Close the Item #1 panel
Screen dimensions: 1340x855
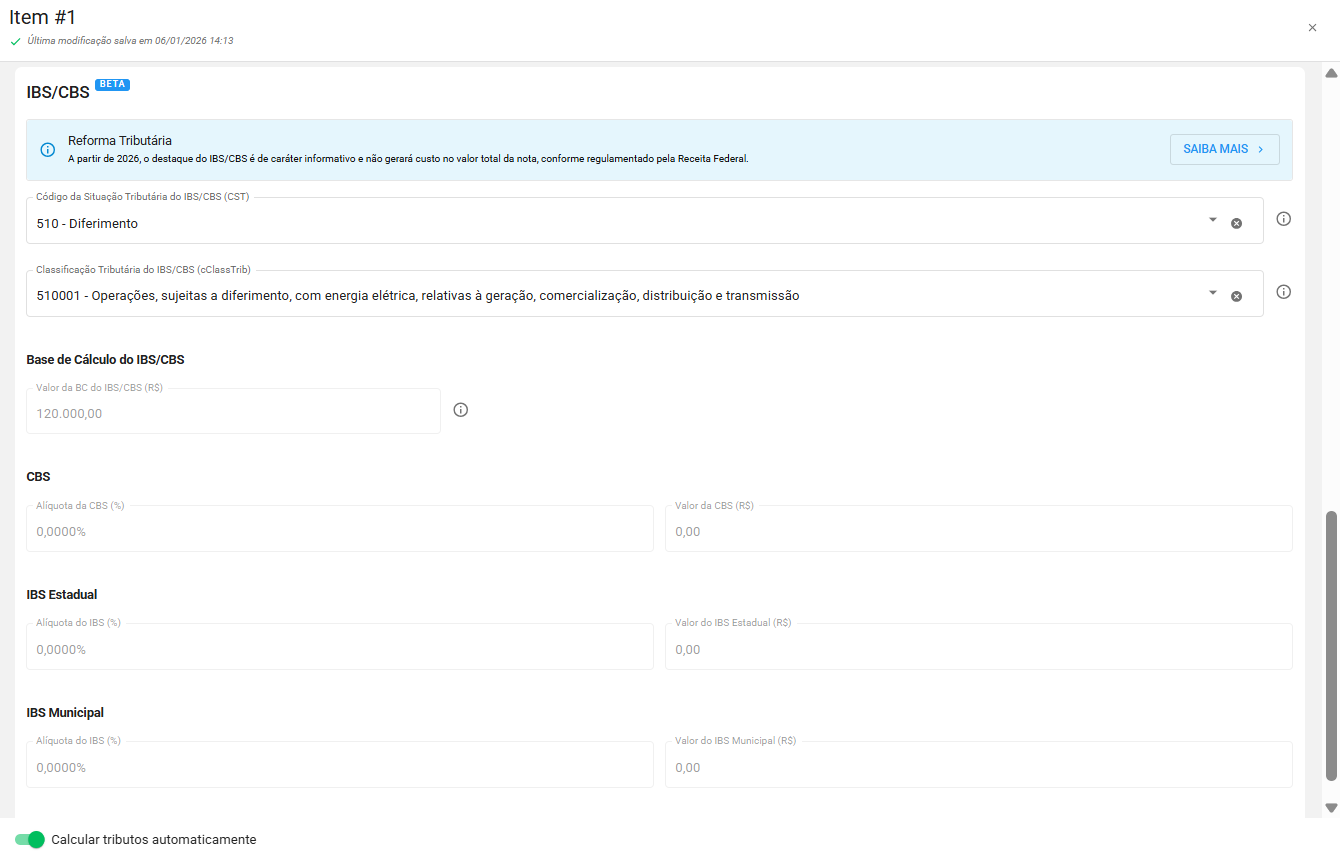coord(1312,28)
